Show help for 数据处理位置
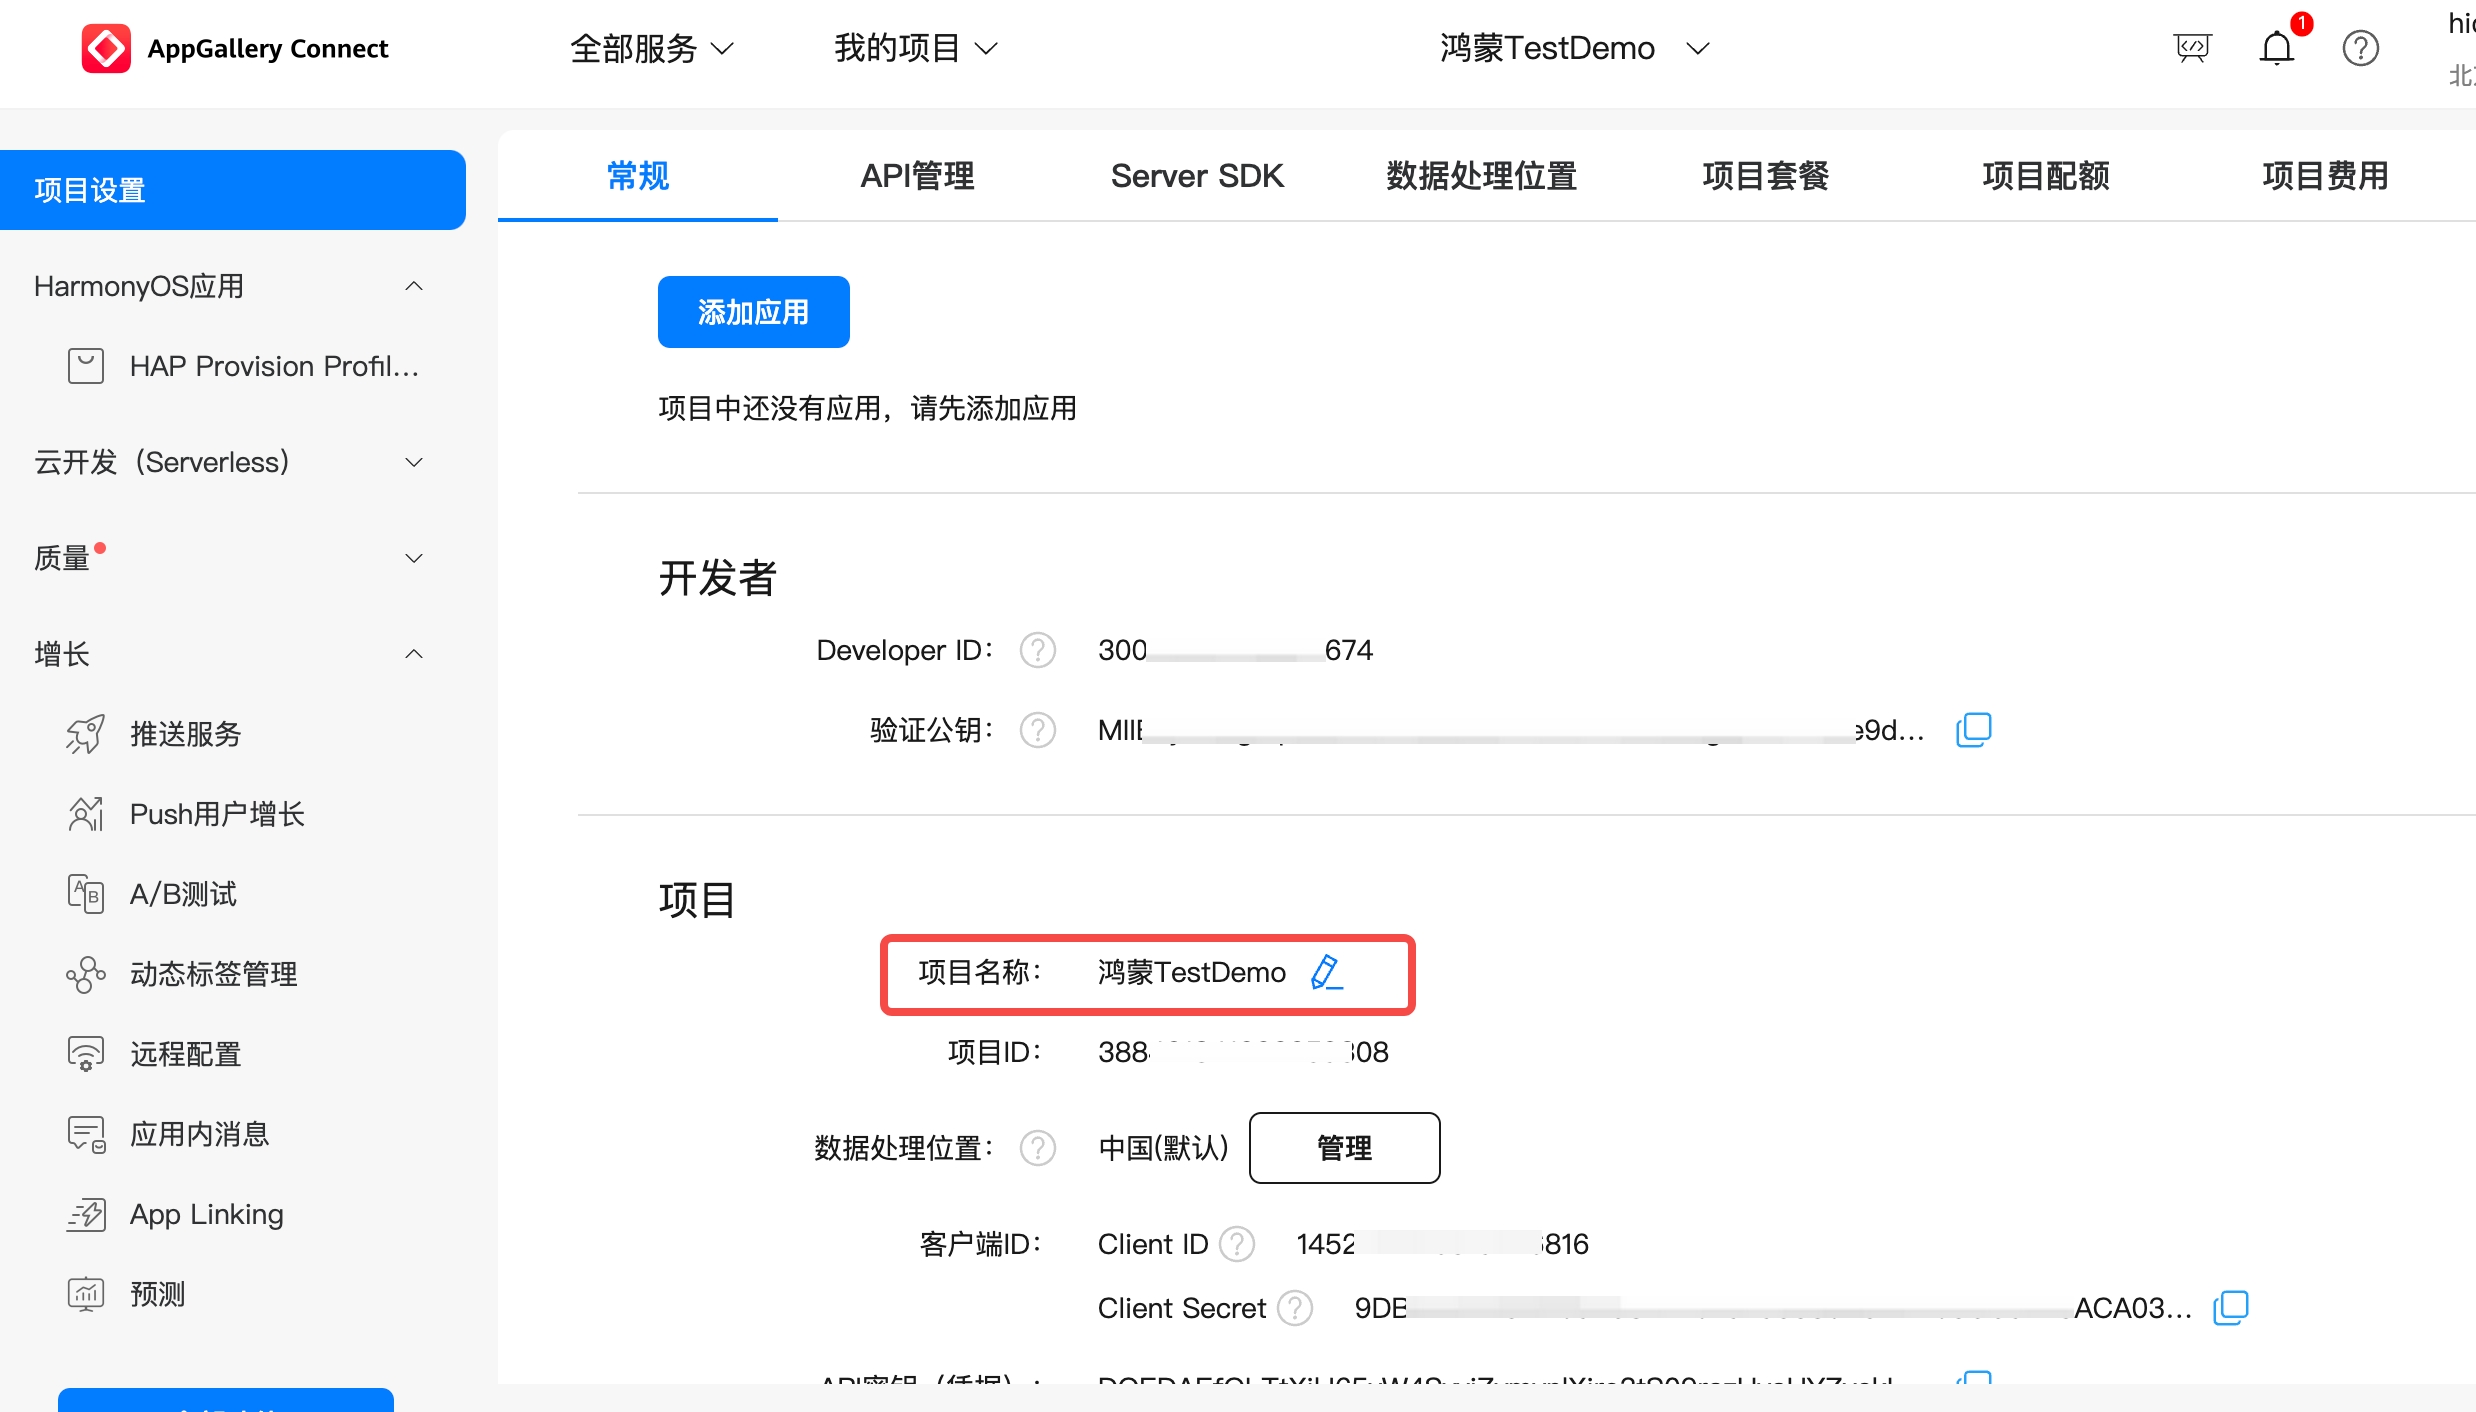Screen dimensions: 2476x1412 pyautogui.click(x=1038, y=1148)
